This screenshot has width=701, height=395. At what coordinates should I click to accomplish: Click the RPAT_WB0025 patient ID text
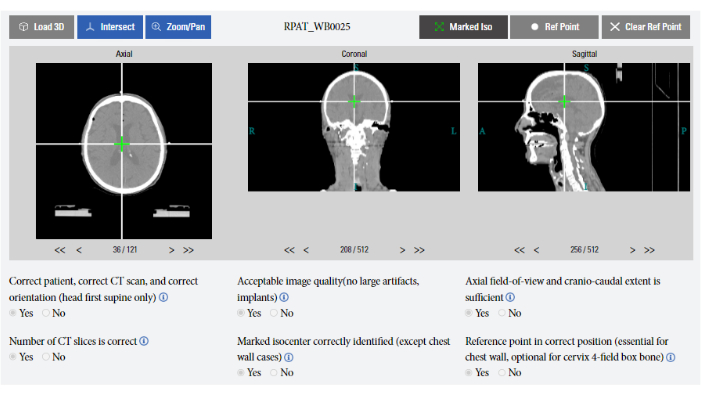point(317,27)
